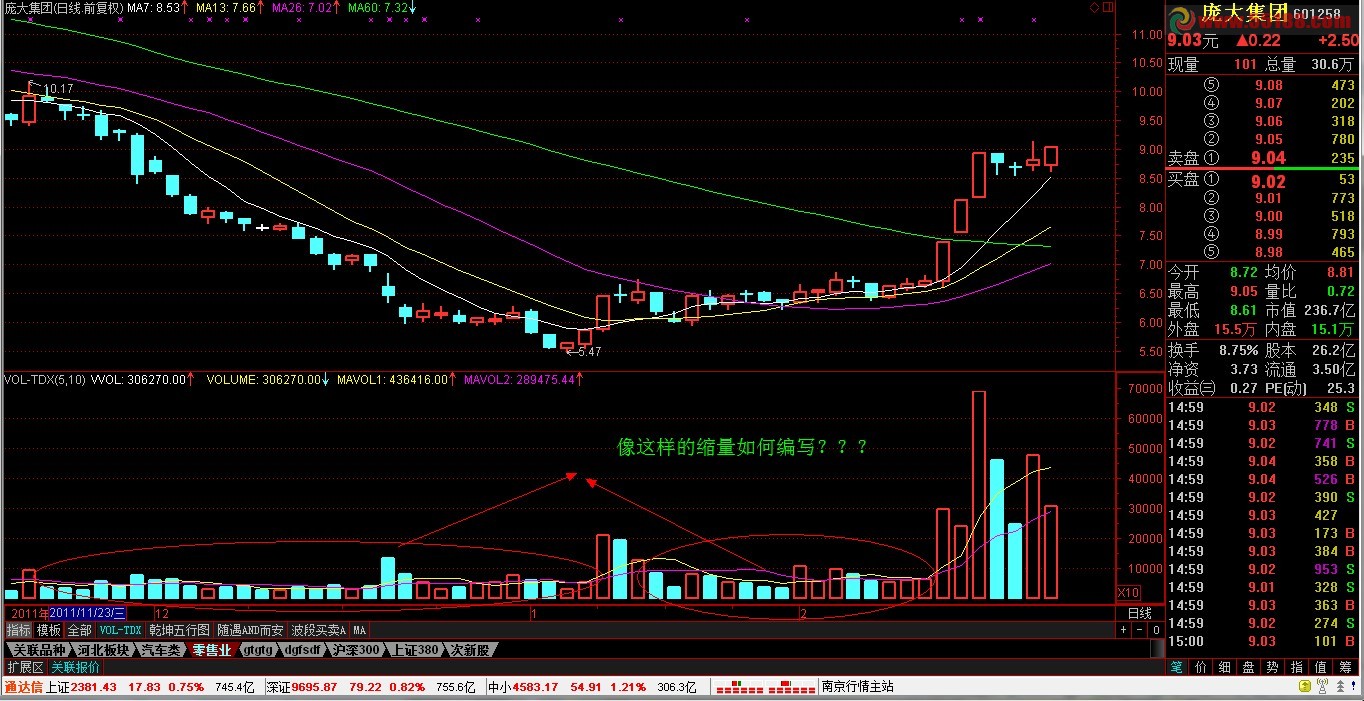The width and height of the screenshot is (1364, 701).
Task: Switch to the gtgtg tab
Action: pyautogui.click(x=258, y=649)
